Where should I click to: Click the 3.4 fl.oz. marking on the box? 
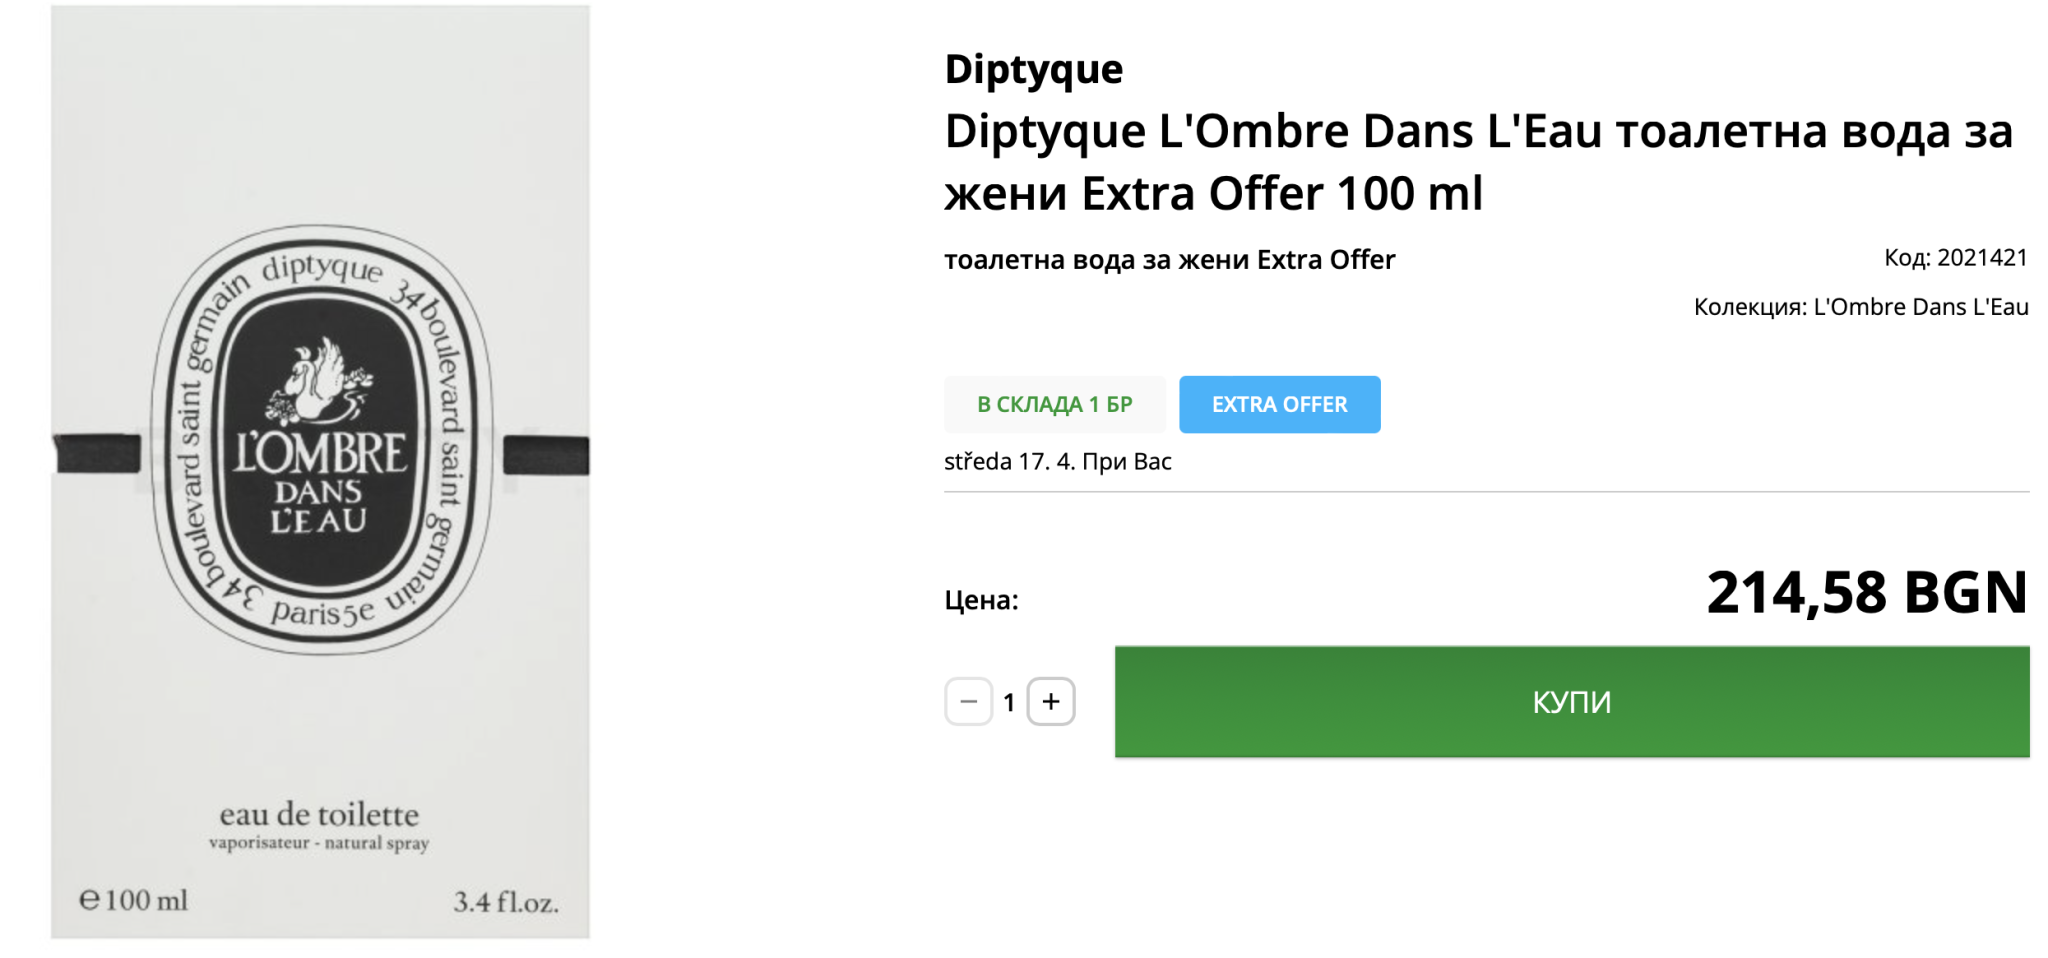click(x=505, y=901)
